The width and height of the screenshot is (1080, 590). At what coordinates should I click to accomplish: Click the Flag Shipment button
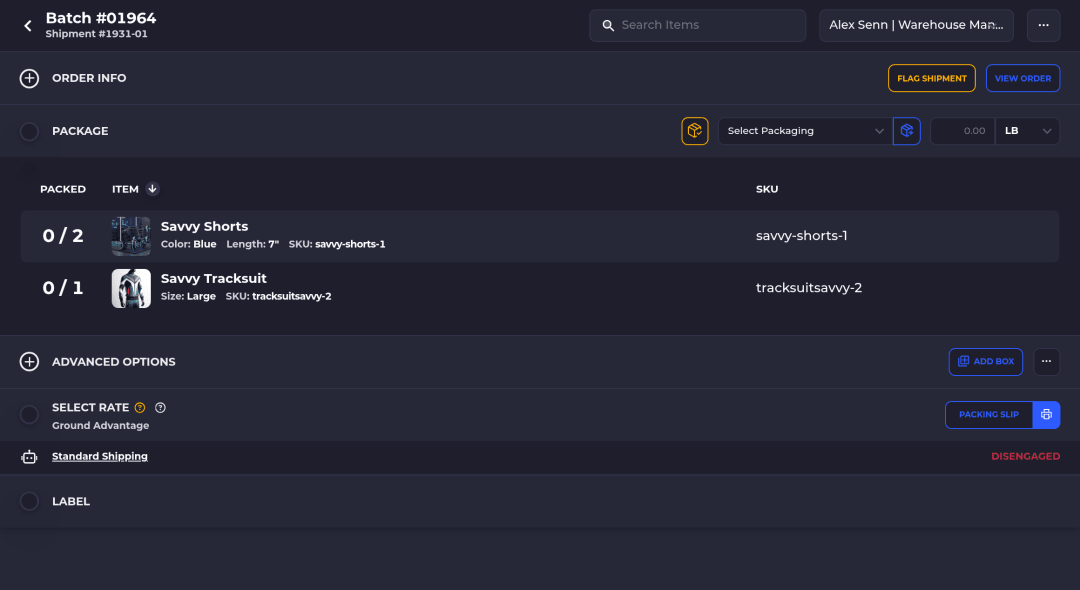coord(931,78)
